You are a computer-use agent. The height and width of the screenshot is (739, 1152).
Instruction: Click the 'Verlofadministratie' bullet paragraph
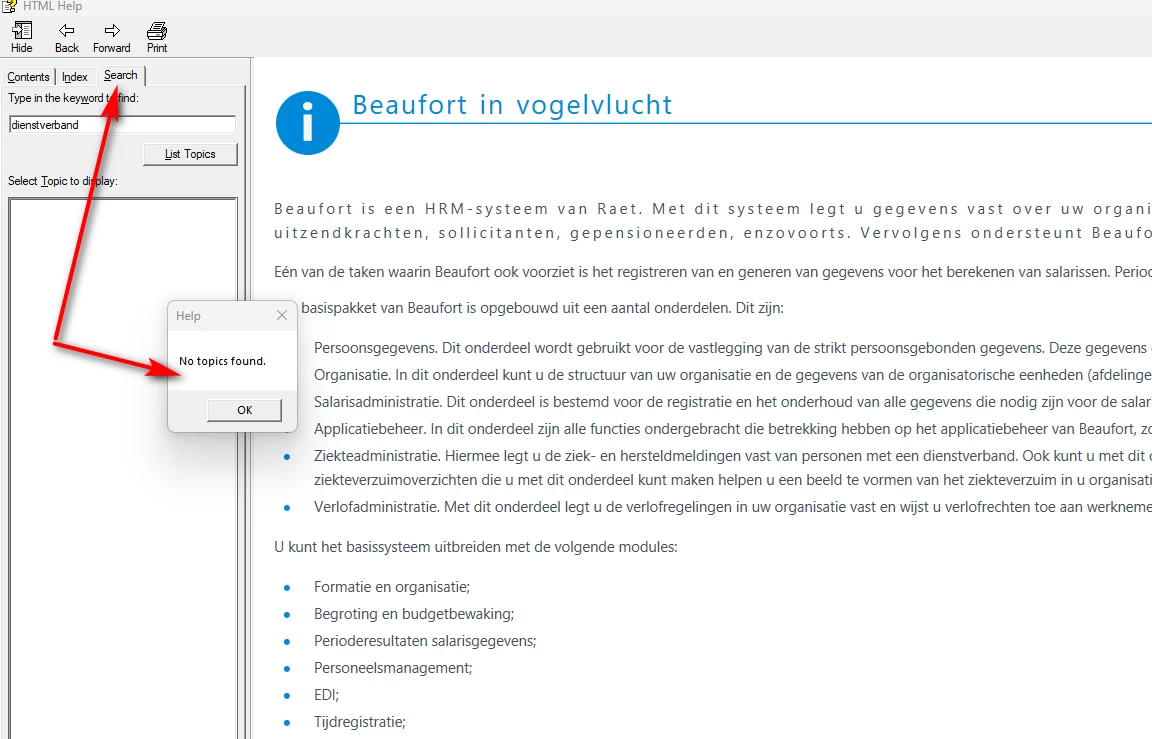coord(732,507)
